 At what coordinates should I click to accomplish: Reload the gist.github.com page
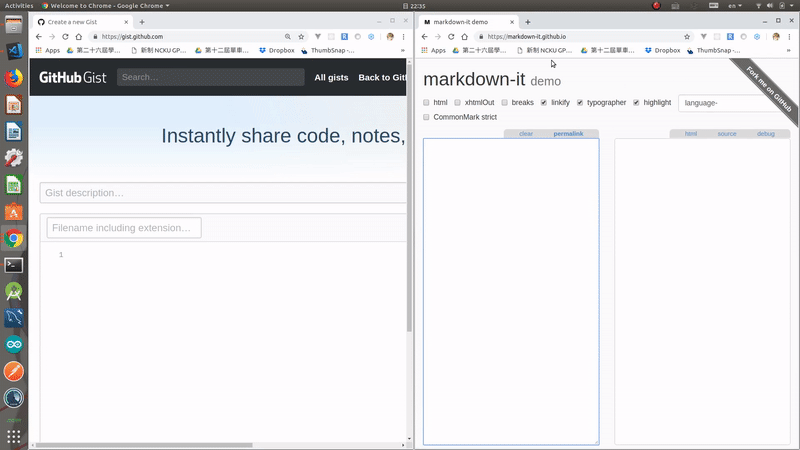click(65, 37)
